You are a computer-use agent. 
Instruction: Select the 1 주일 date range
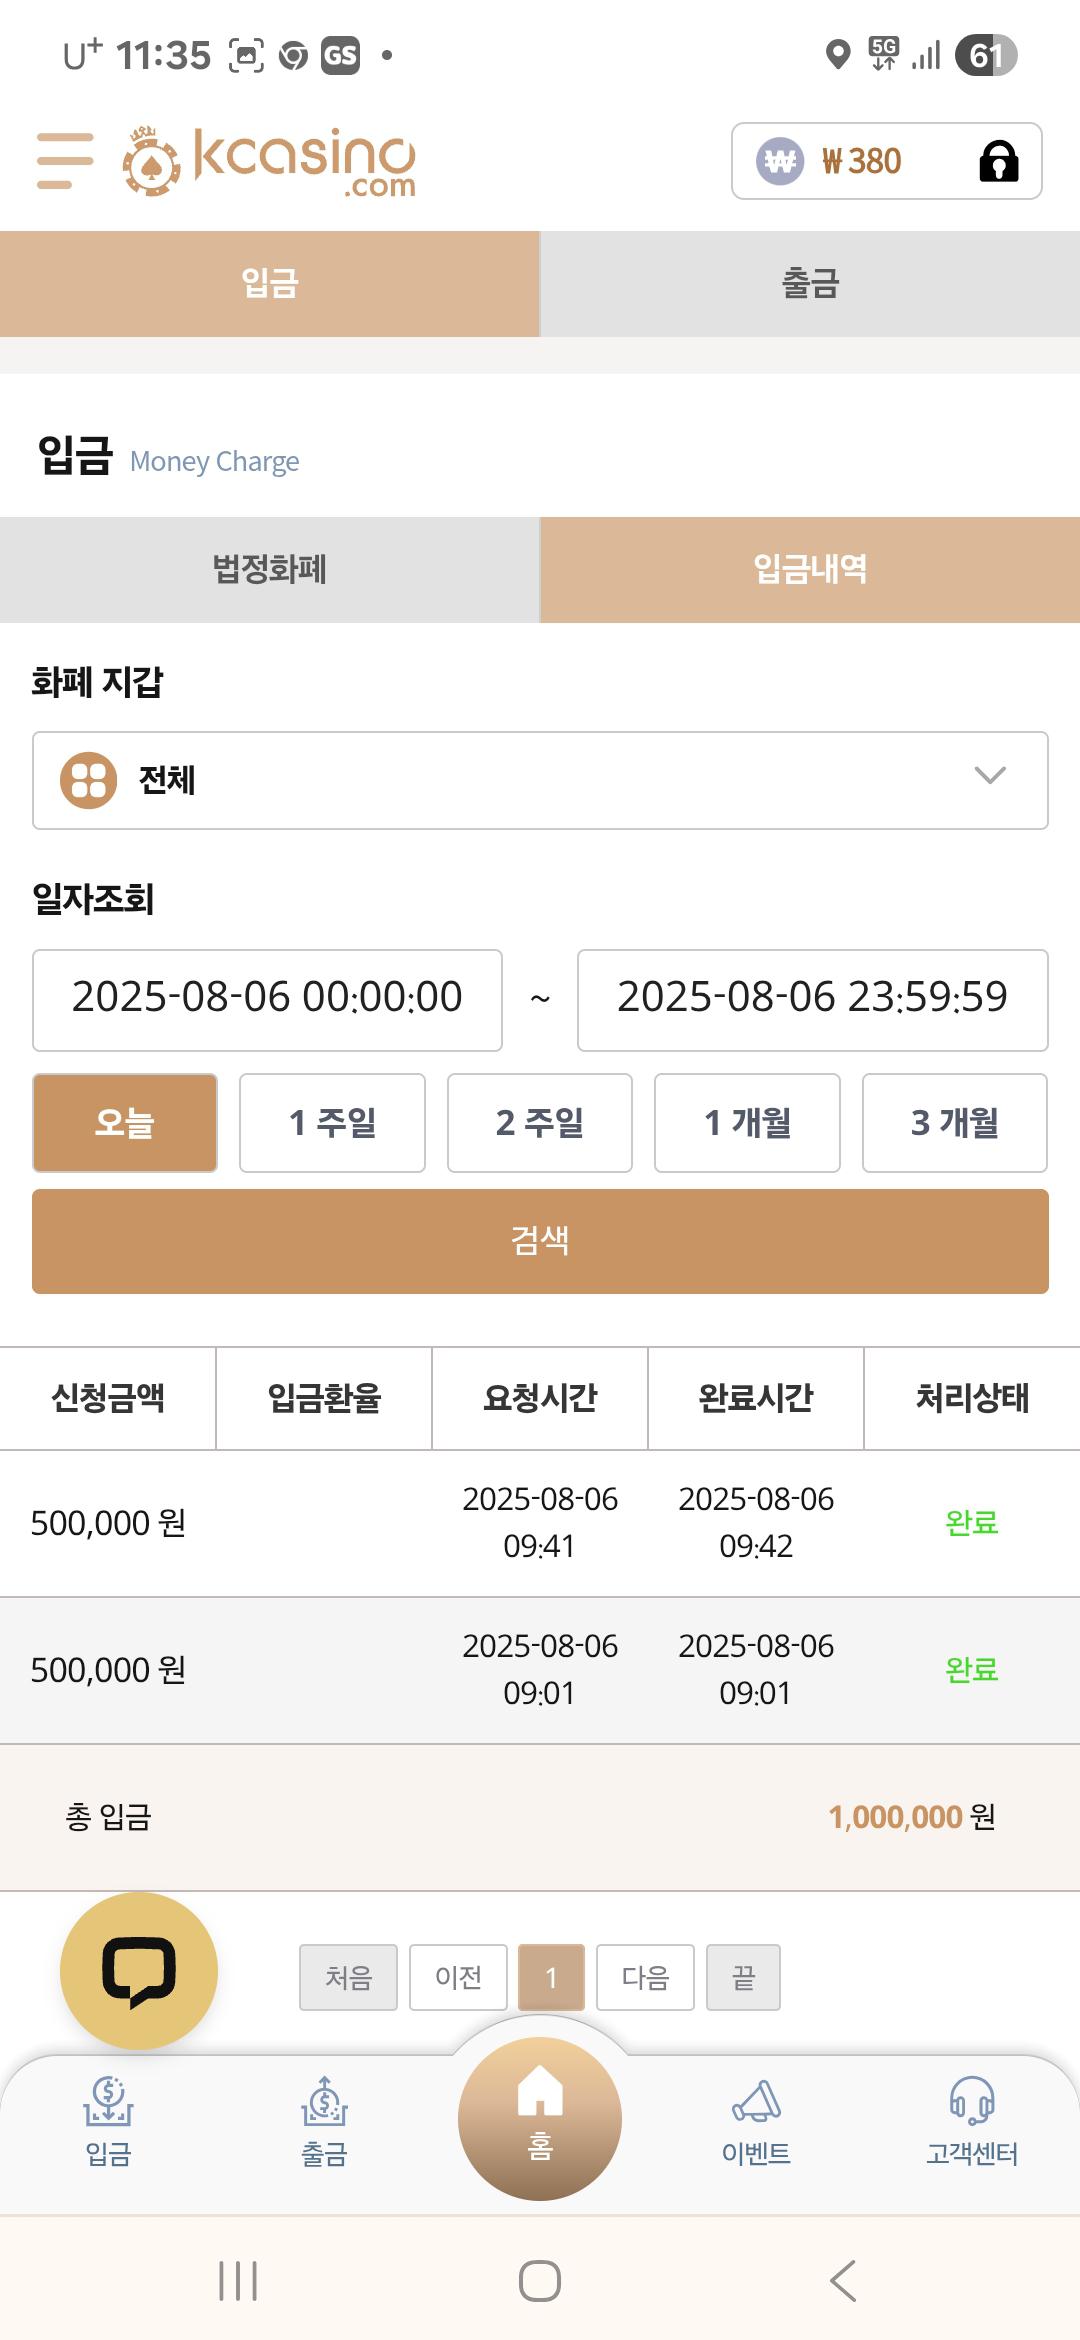[x=332, y=1123]
